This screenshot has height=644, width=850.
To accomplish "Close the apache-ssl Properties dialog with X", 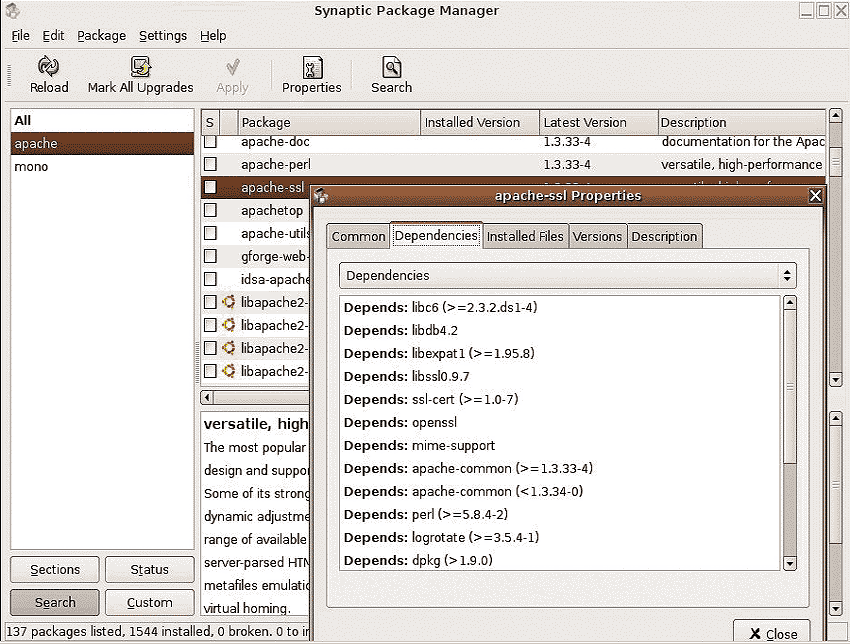I will click(815, 196).
